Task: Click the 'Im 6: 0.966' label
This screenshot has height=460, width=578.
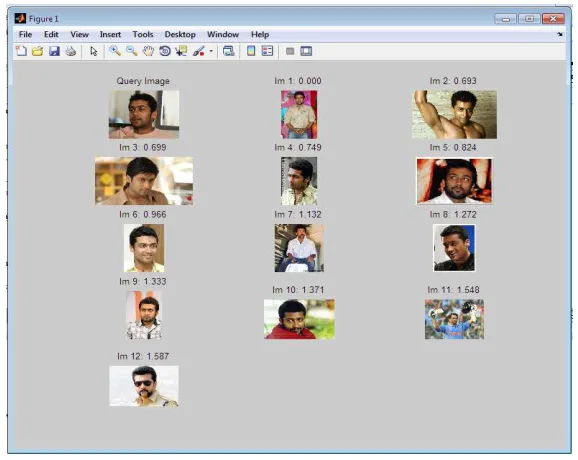Action: [143, 215]
